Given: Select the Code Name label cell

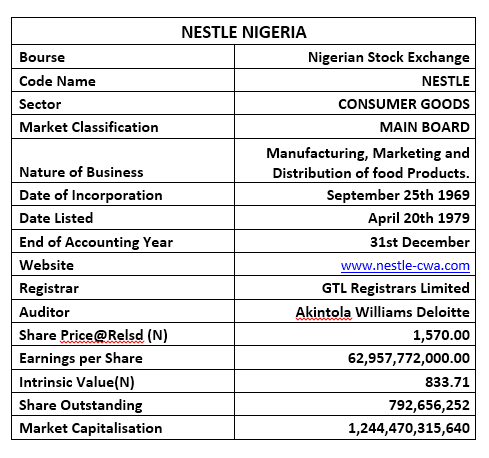Looking at the screenshot, I should (123, 81).
